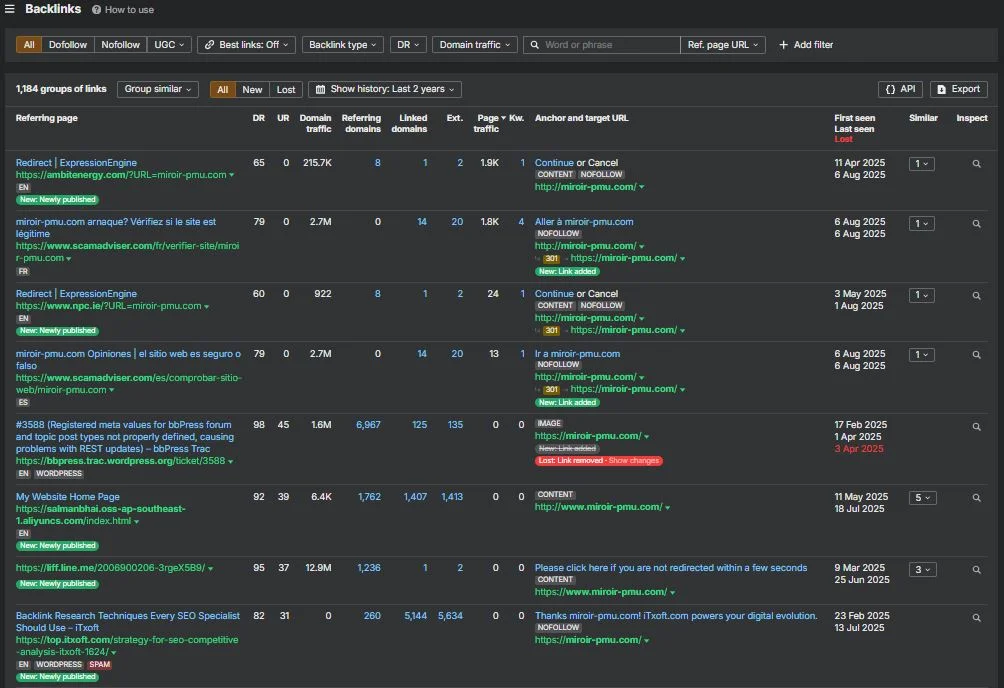This screenshot has width=1004, height=688.
Task: Open the hamburger menu next to Backlinks
Action: (x=10, y=9)
